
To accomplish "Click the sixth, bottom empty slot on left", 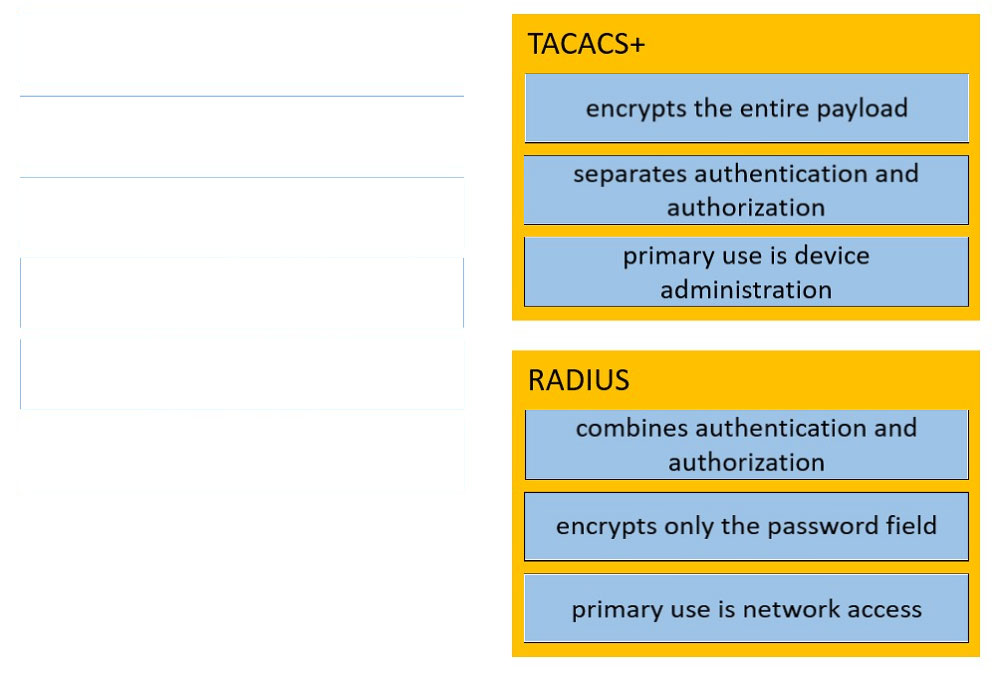I will tap(242, 450).
